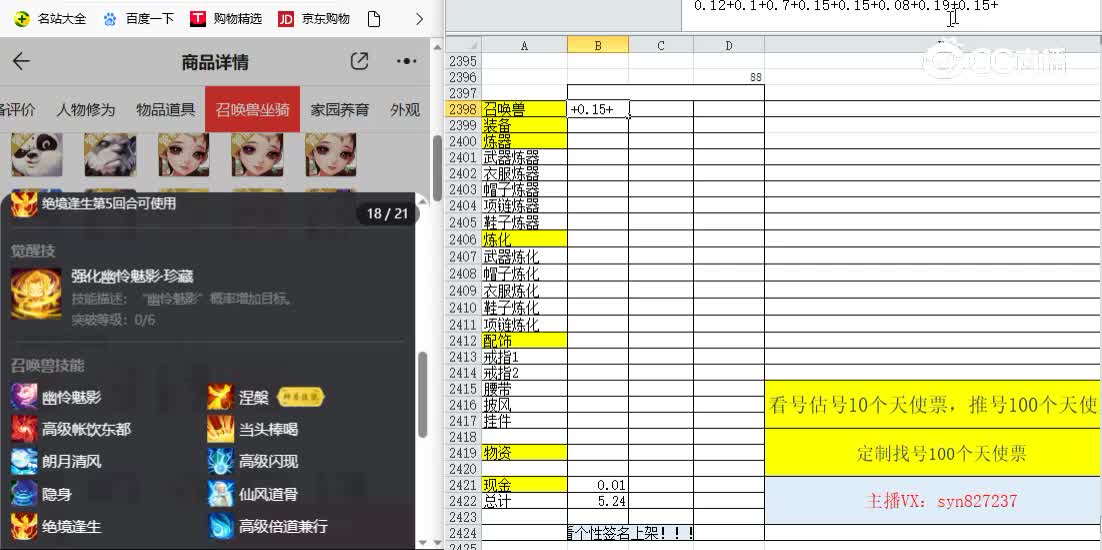This screenshot has height=550, width=1102.
Task: Select the 现金 cell
Action: (524, 485)
